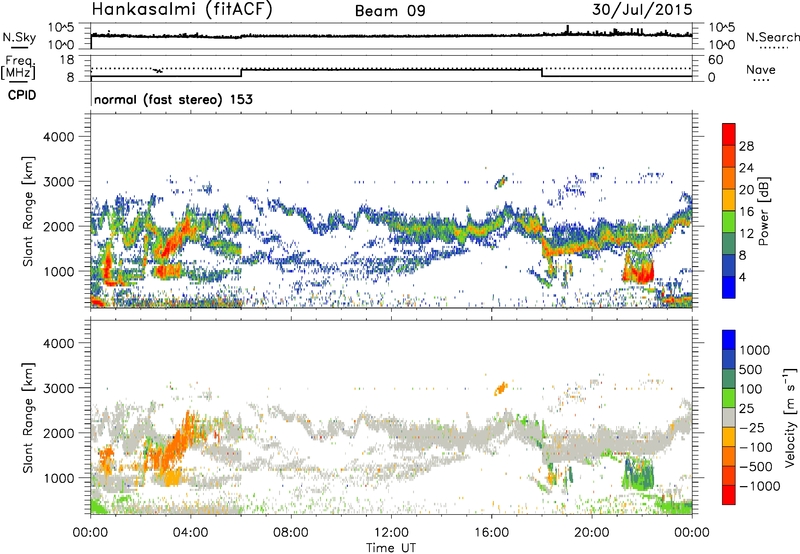800x554 pixels.
Task: Click the red top segment of Power colorbar
Action: click(x=729, y=134)
